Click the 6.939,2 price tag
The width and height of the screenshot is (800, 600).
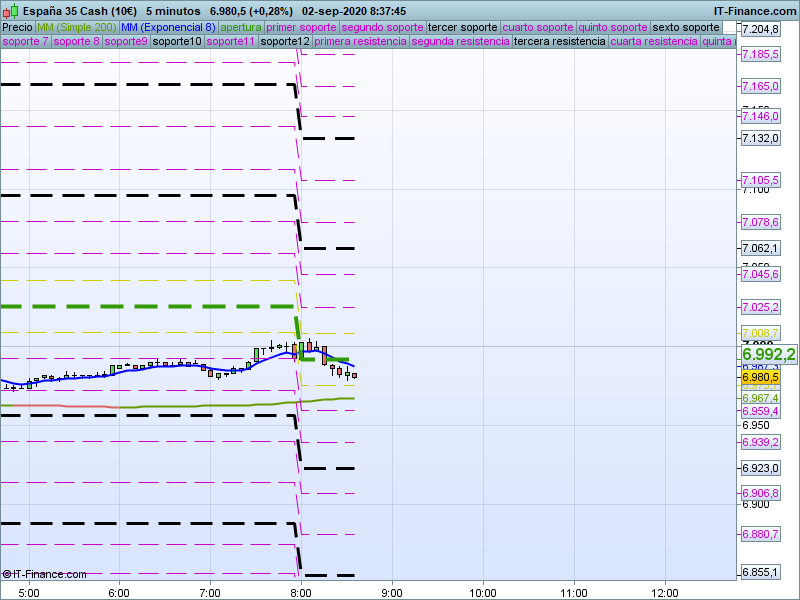tap(760, 442)
